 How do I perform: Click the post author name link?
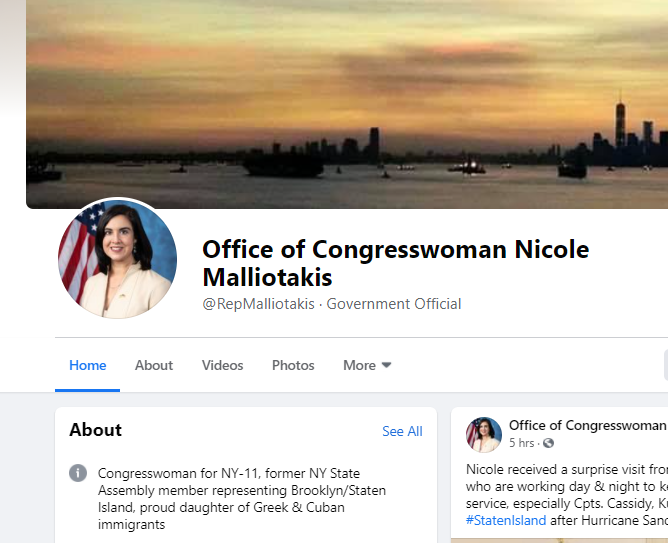588,425
